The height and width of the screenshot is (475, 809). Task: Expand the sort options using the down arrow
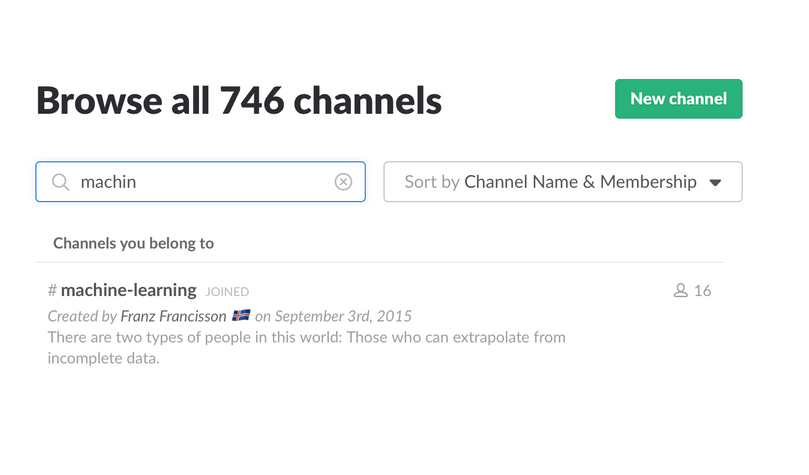tap(715, 182)
